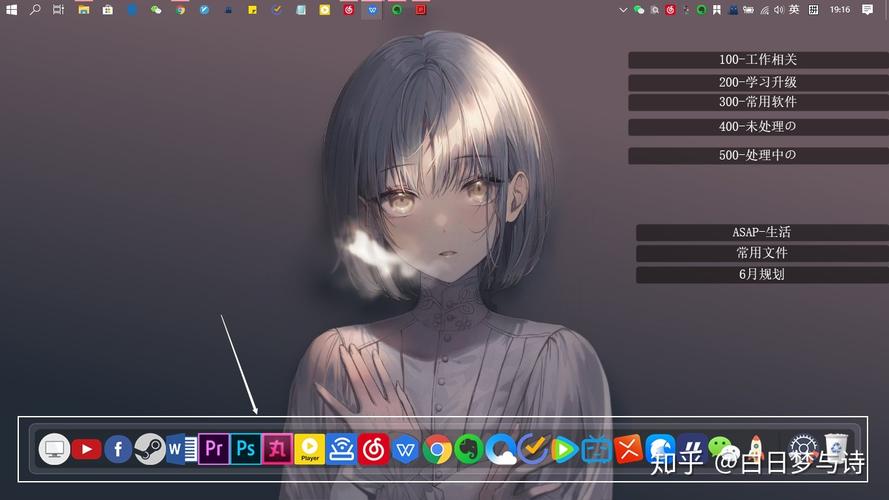This screenshot has height=500, width=889.
Task: Open Bilibili TV icon in the dock
Action: pos(596,450)
